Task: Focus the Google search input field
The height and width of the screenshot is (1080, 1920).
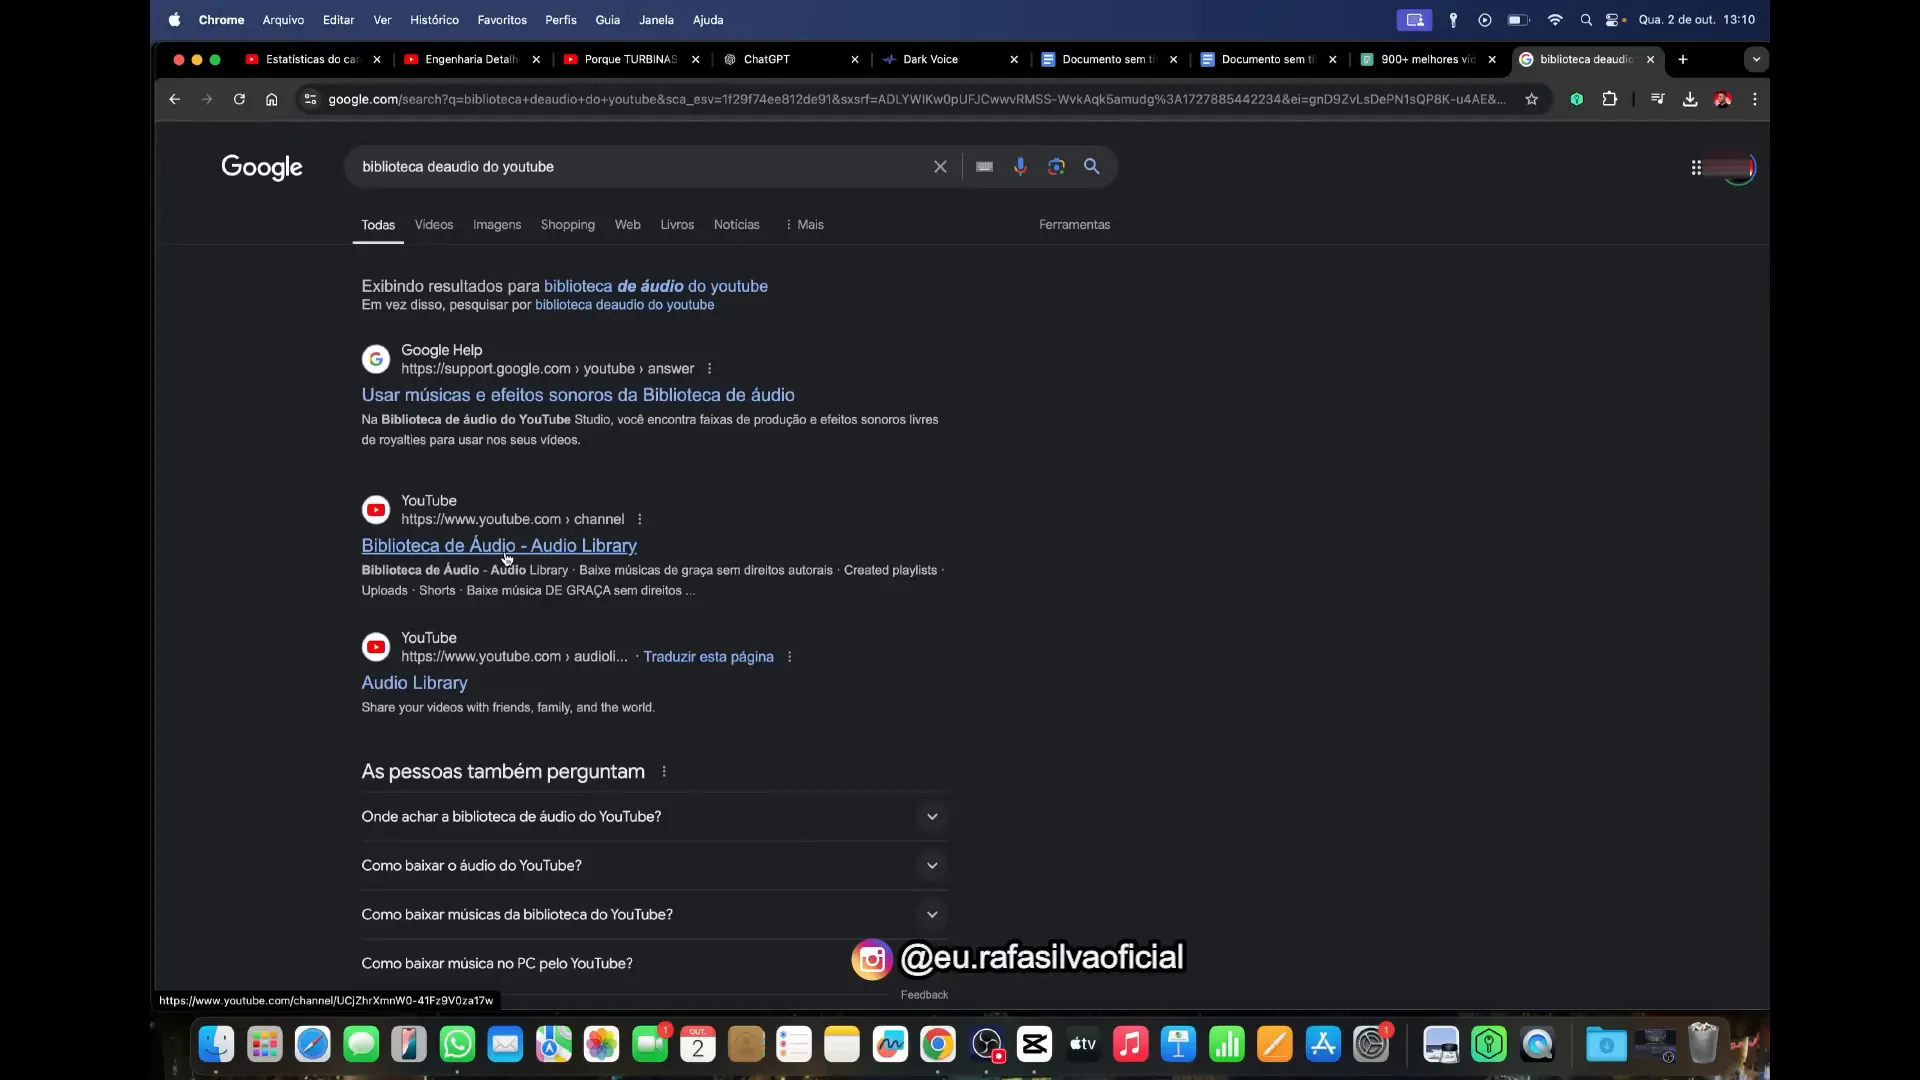Action: tap(640, 167)
